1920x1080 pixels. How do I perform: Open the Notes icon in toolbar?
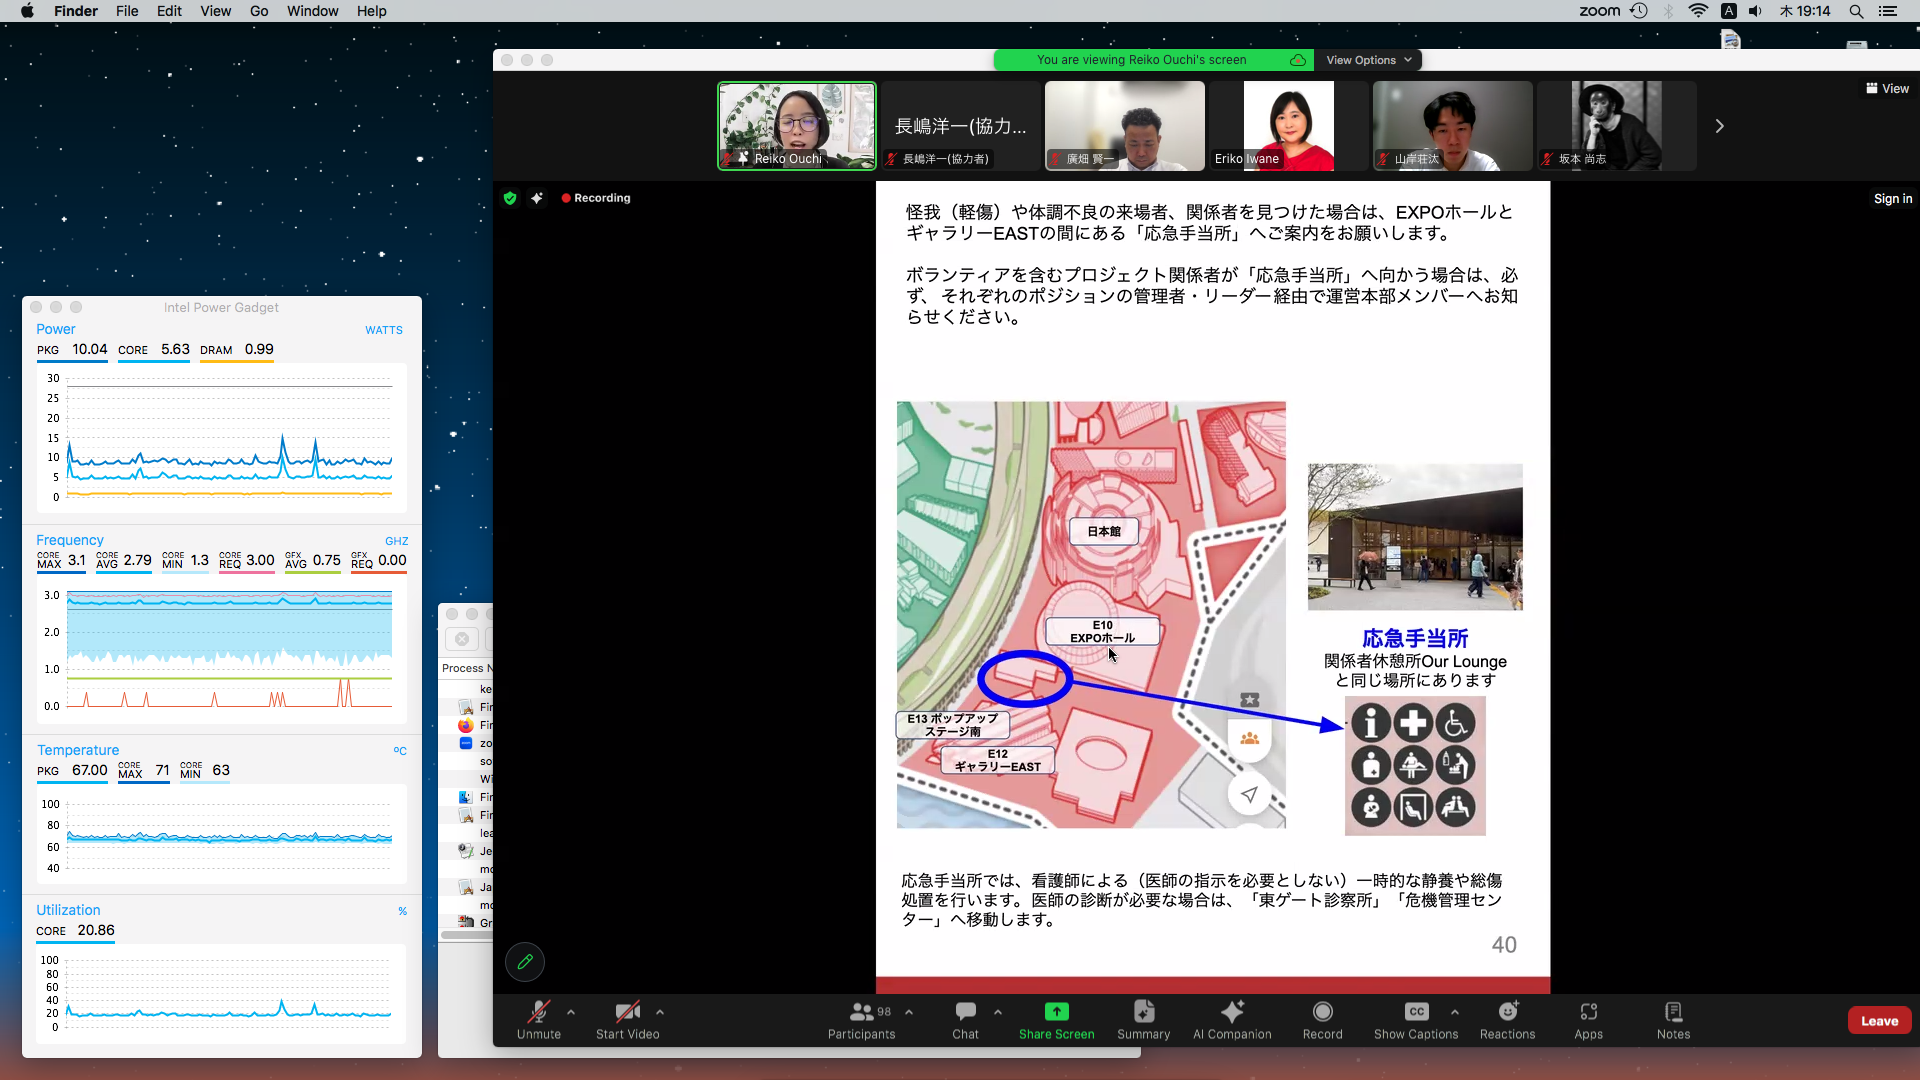point(1673,1012)
